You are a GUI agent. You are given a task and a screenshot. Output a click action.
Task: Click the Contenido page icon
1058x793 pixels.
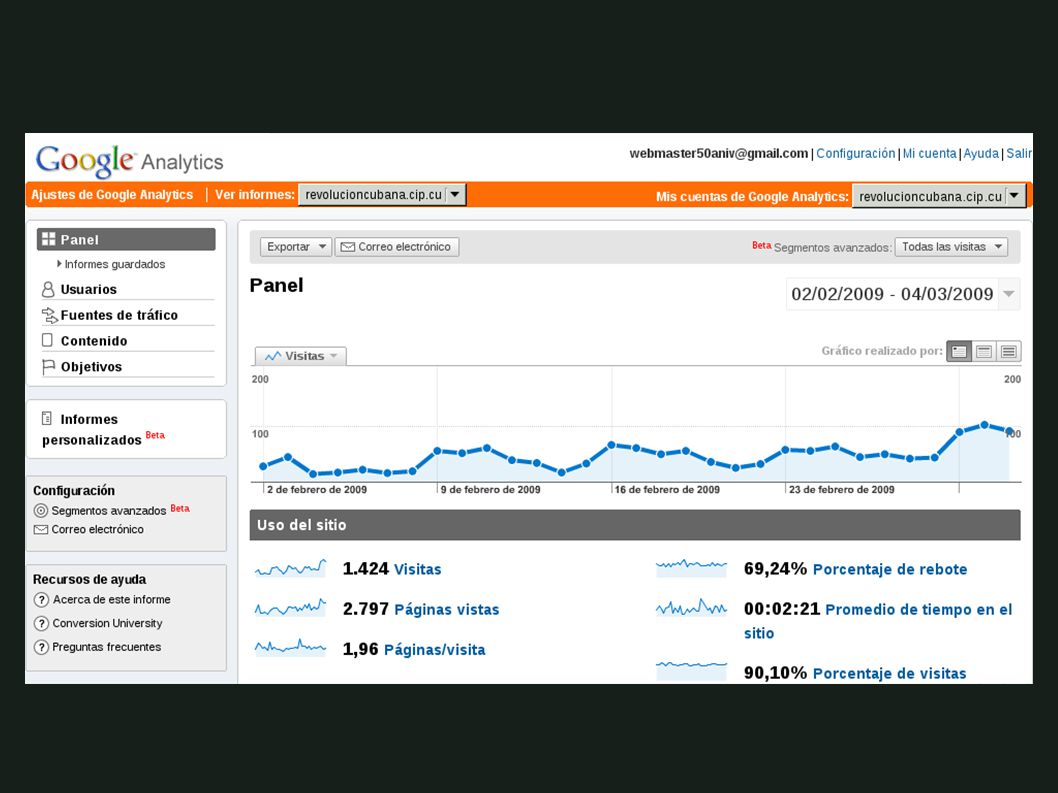click(47, 340)
